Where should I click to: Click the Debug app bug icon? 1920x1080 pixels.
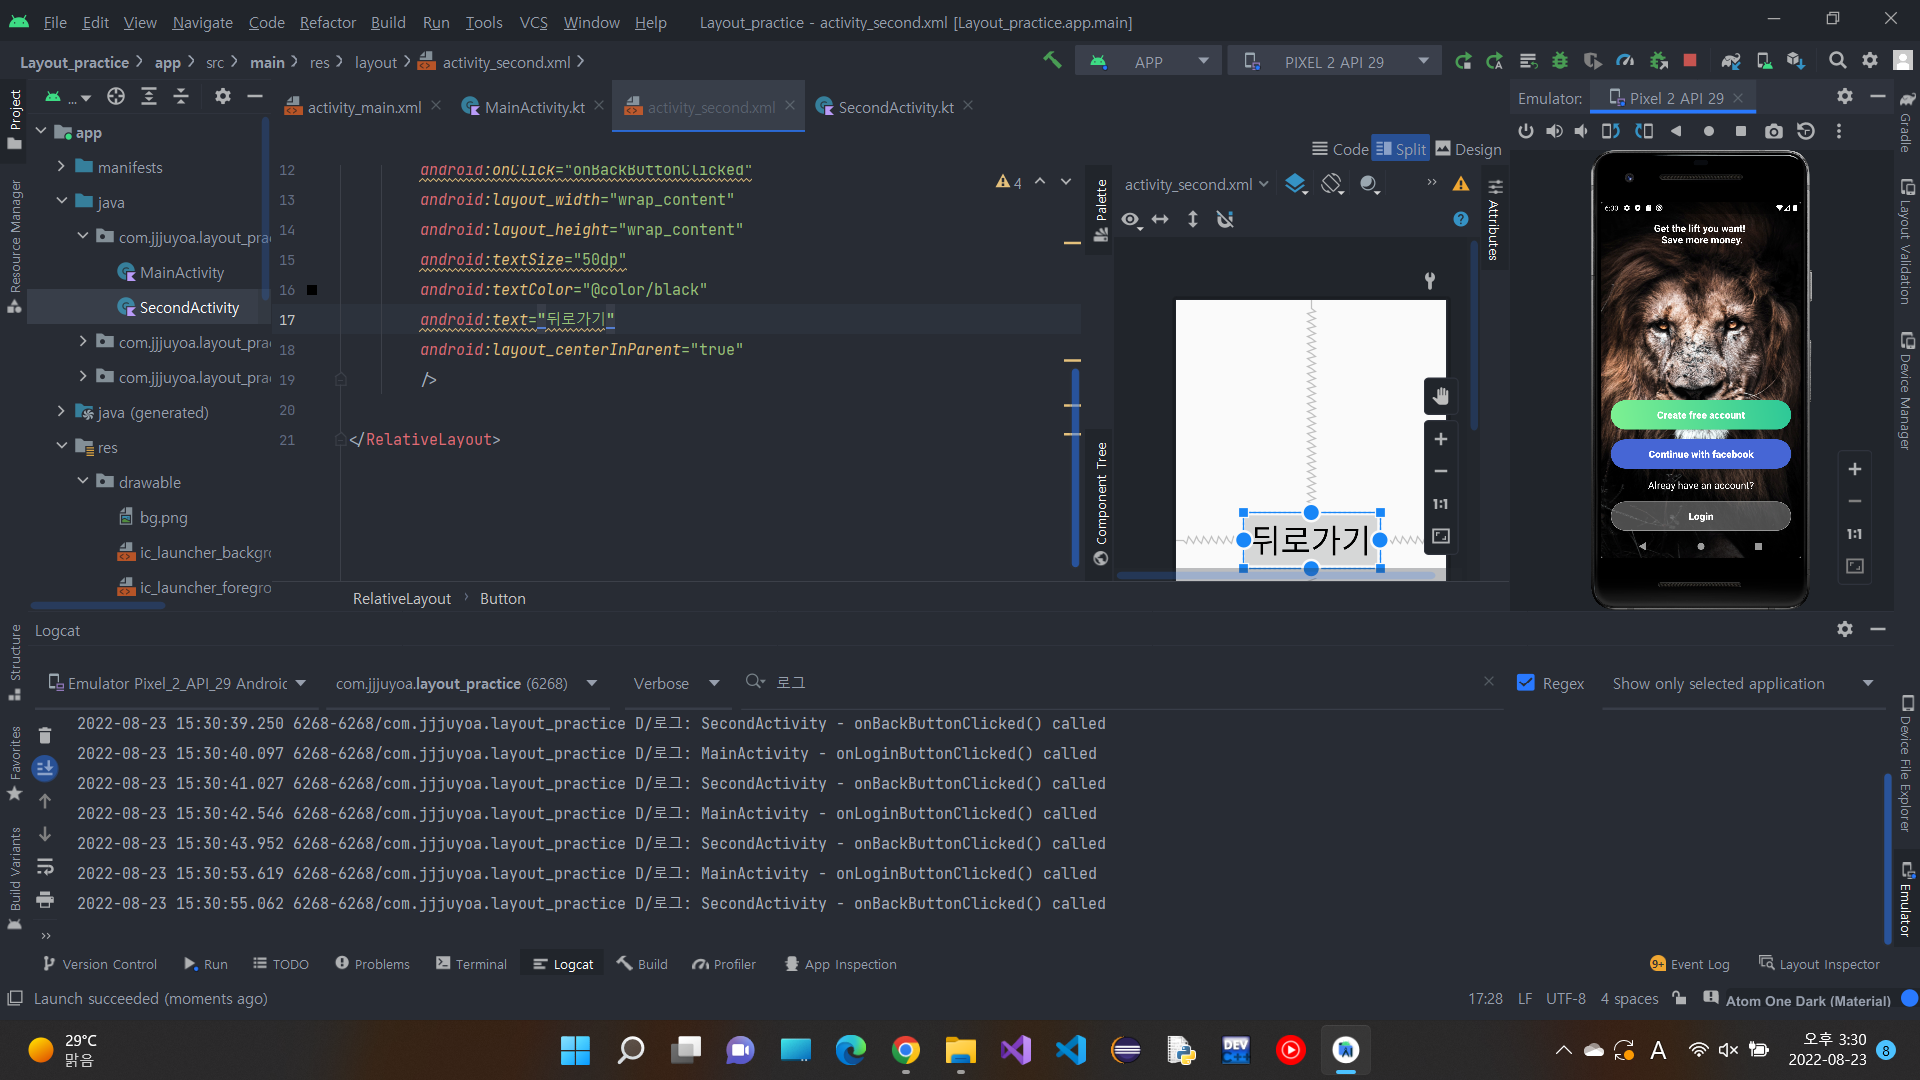coord(1559,61)
